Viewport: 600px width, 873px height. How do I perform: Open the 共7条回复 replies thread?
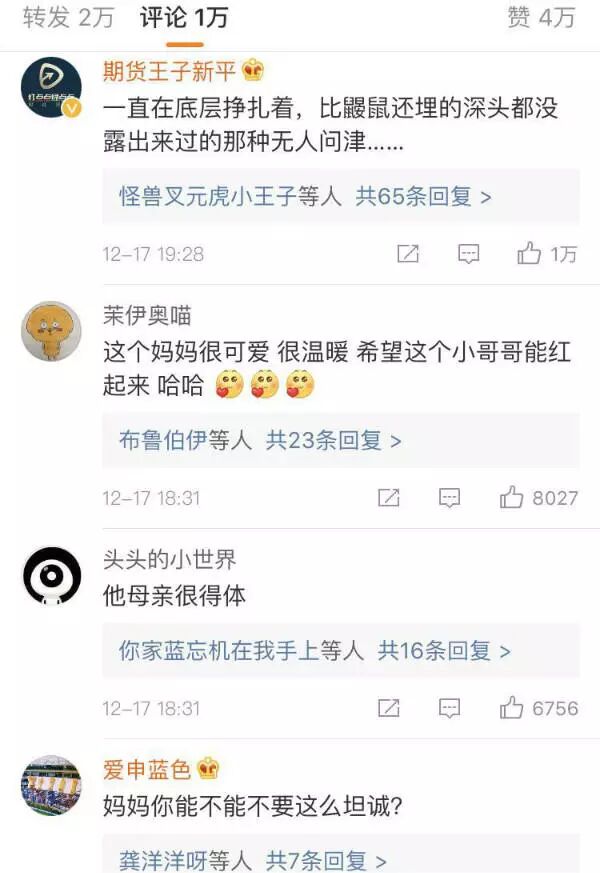(326, 860)
